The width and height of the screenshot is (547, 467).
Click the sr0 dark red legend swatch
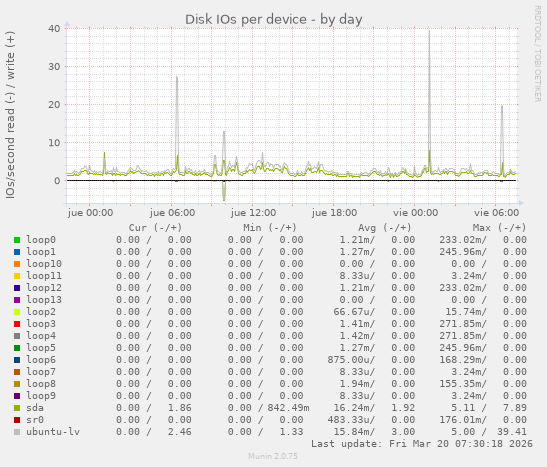tap(17, 420)
